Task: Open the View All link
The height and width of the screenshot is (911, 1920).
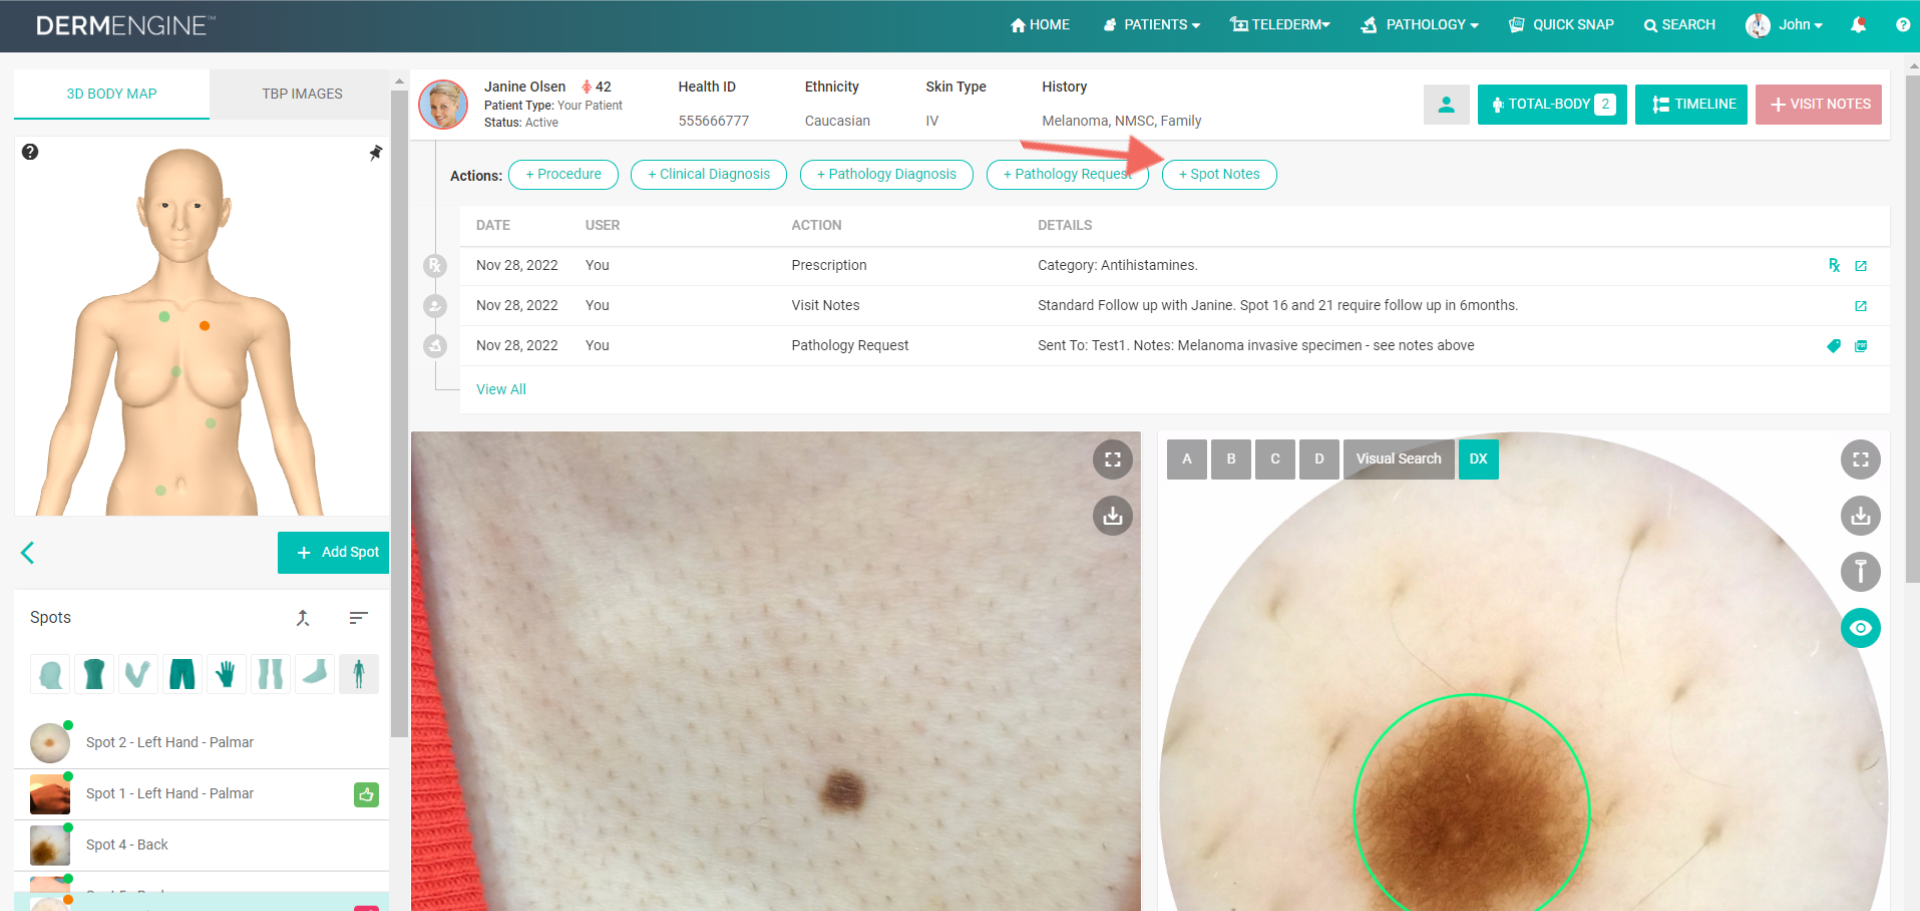Action: click(501, 390)
